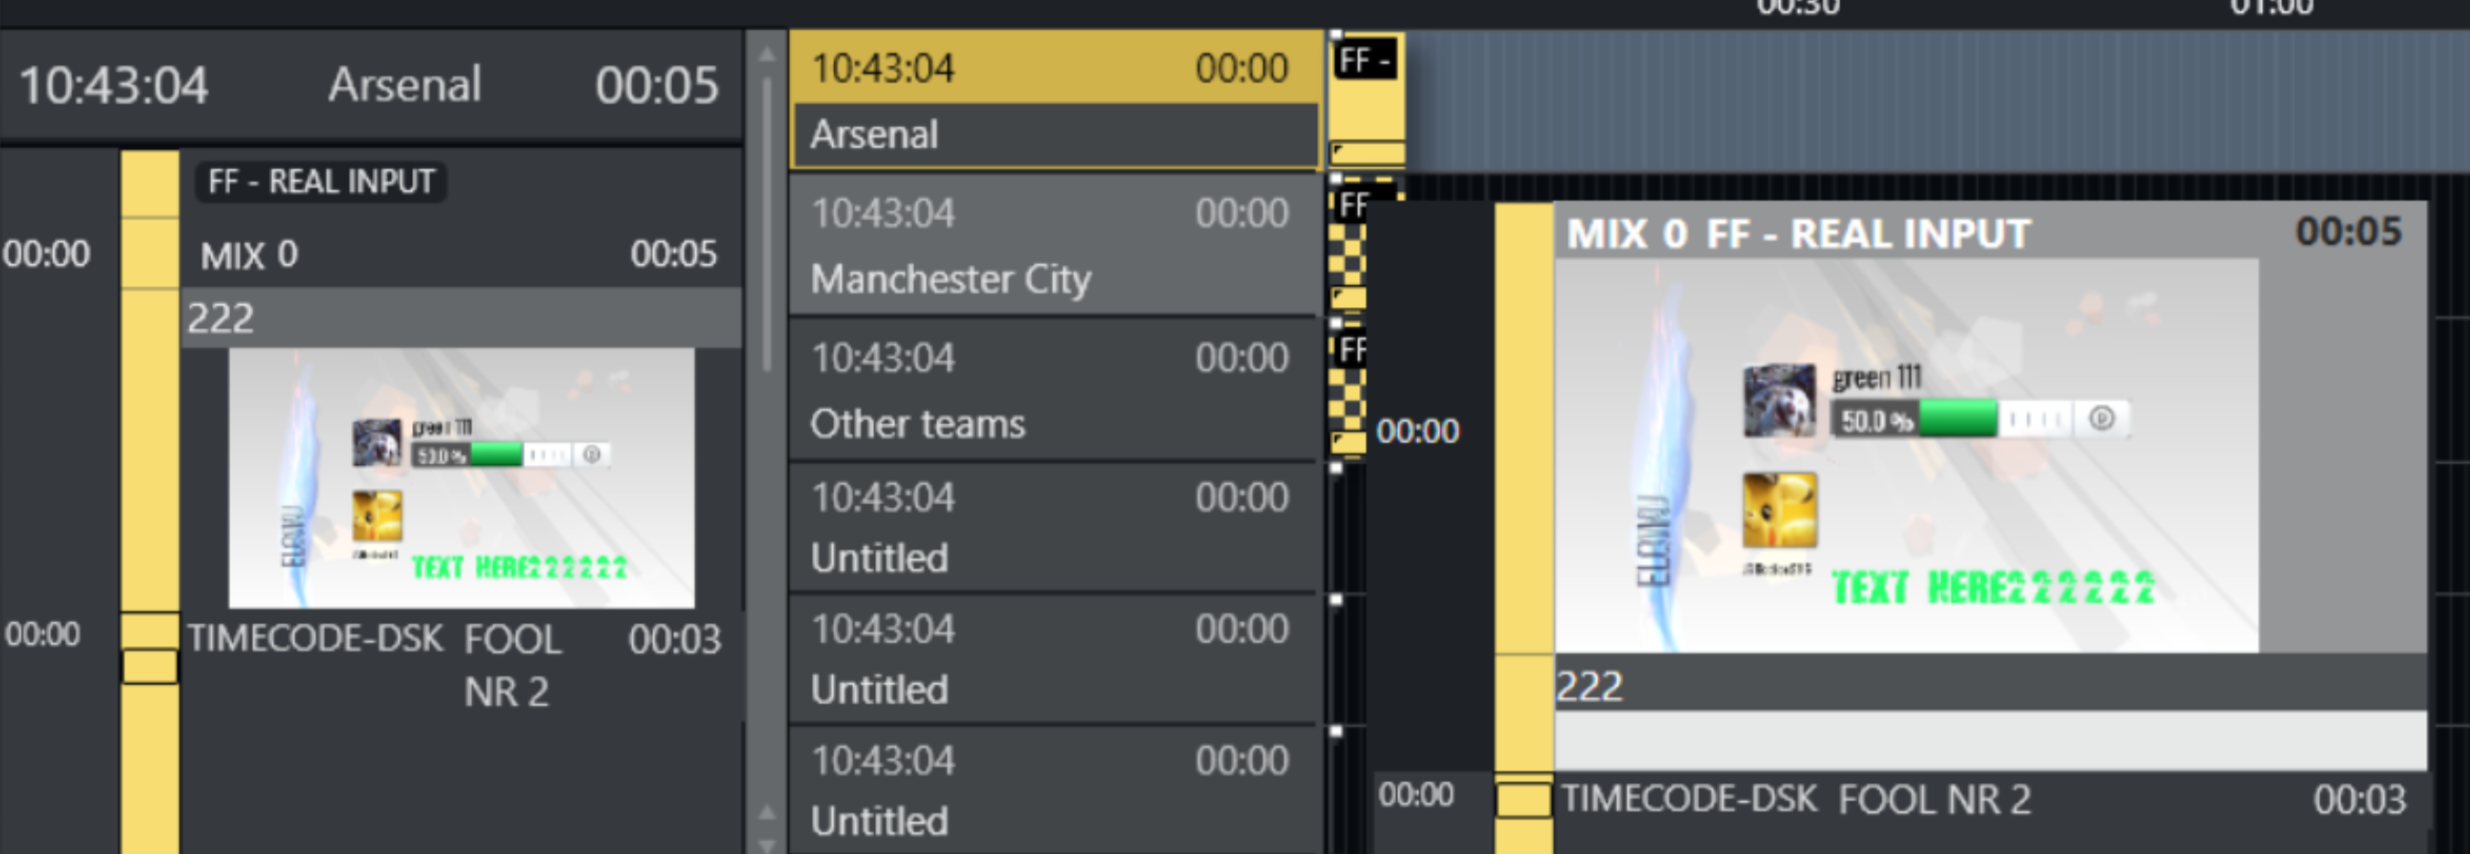
Task: Click the black FF - clip marker on timeline
Action: tap(1365, 61)
